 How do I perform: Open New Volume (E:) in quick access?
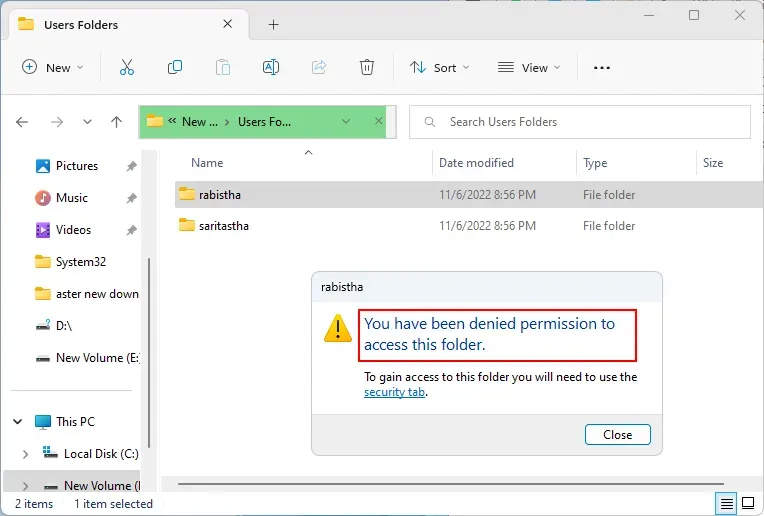coord(88,358)
